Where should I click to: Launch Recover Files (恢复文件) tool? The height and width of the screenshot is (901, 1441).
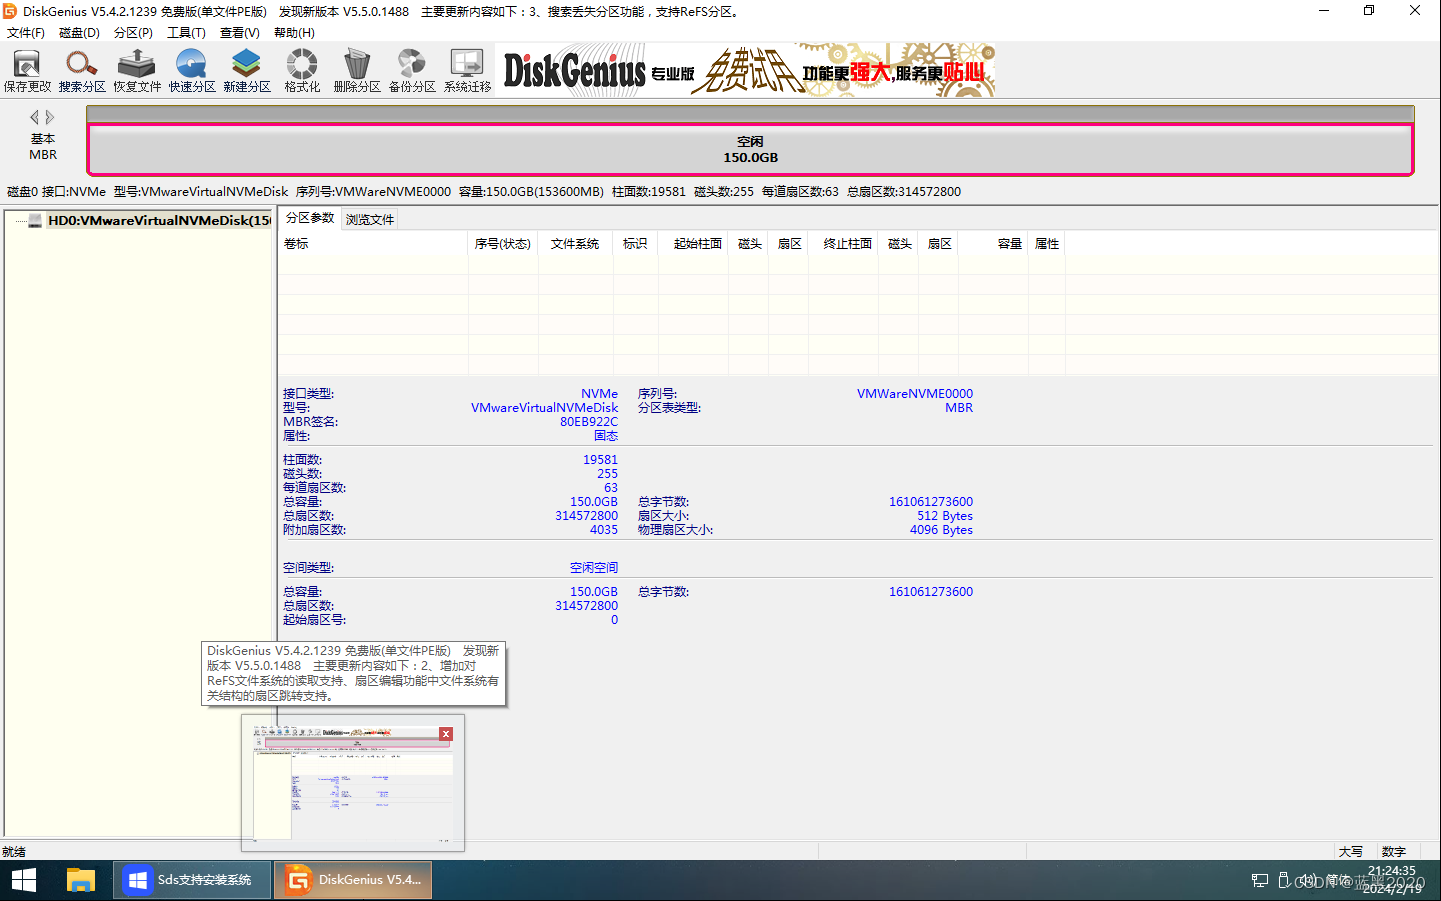[x=137, y=71]
